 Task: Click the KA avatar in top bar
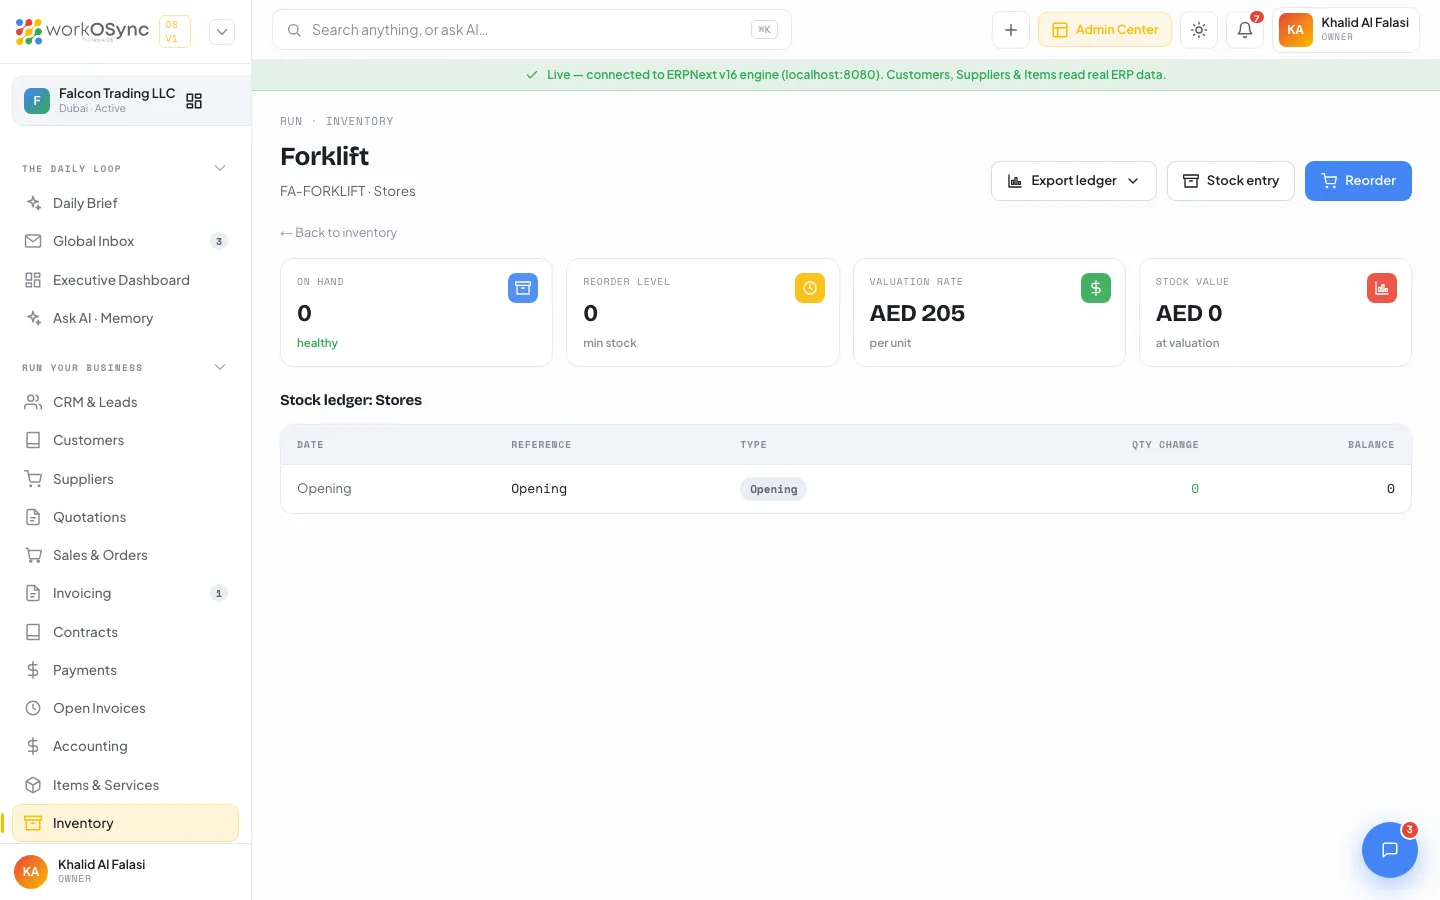click(1295, 30)
